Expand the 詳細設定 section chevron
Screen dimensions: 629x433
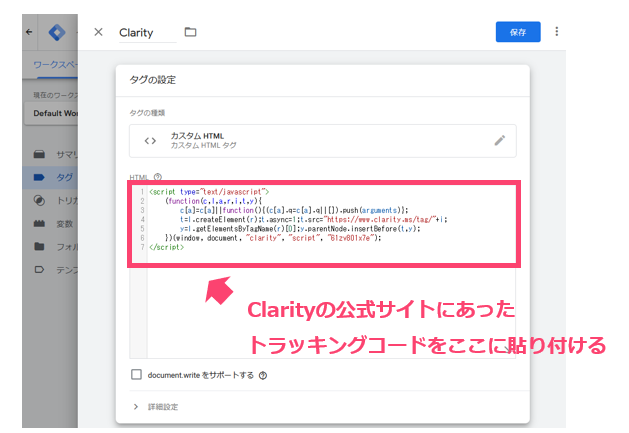(x=136, y=407)
